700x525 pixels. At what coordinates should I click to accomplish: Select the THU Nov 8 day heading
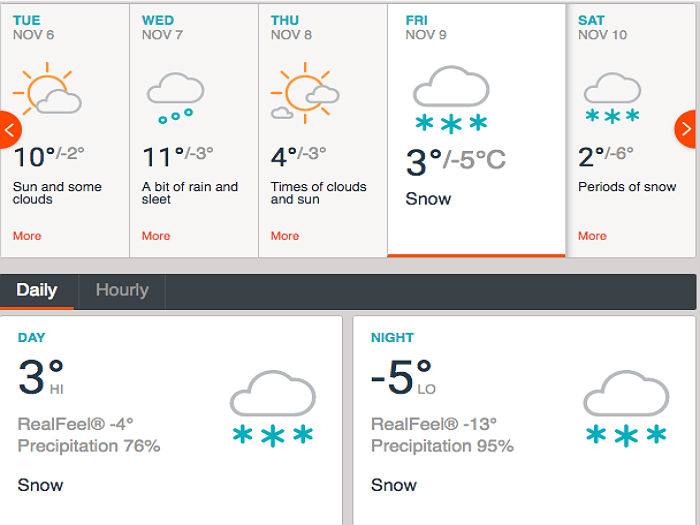click(x=291, y=27)
